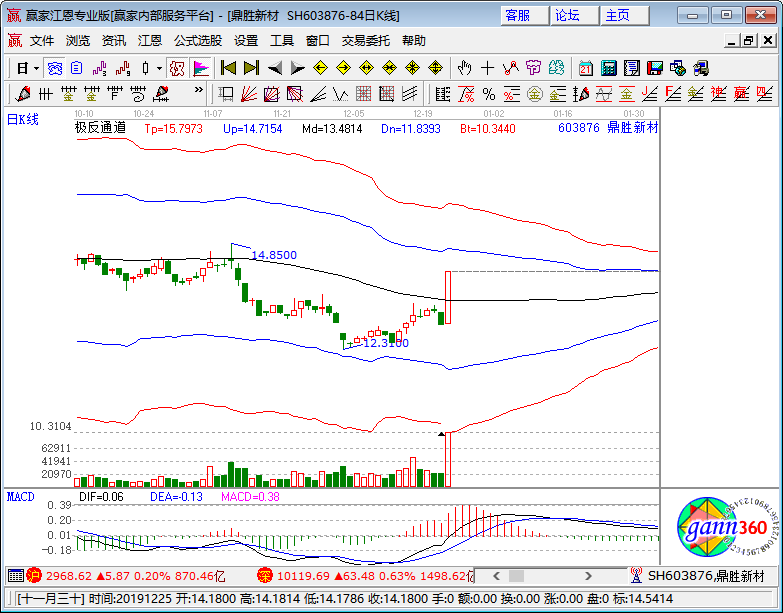Open the 交易委托 menu
The height and width of the screenshot is (613, 783).
(x=366, y=41)
